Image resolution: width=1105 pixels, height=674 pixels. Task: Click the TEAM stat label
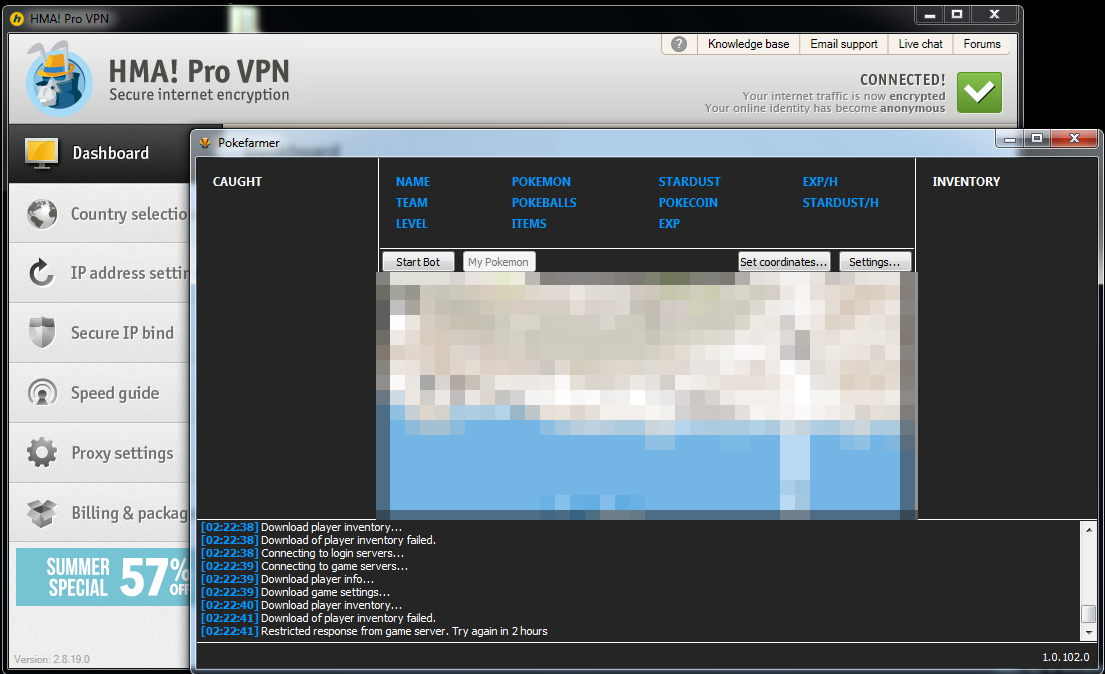coord(412,202)
